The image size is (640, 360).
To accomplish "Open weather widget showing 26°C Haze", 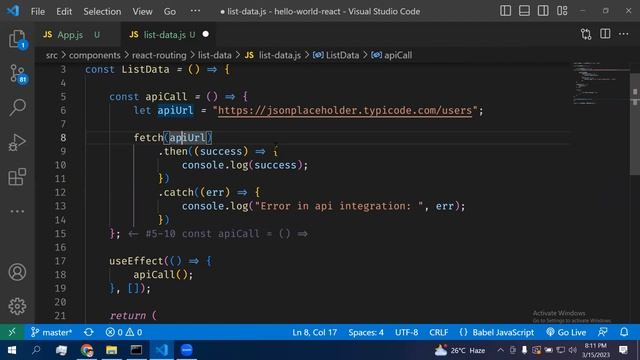I will [x=460, y=350].
